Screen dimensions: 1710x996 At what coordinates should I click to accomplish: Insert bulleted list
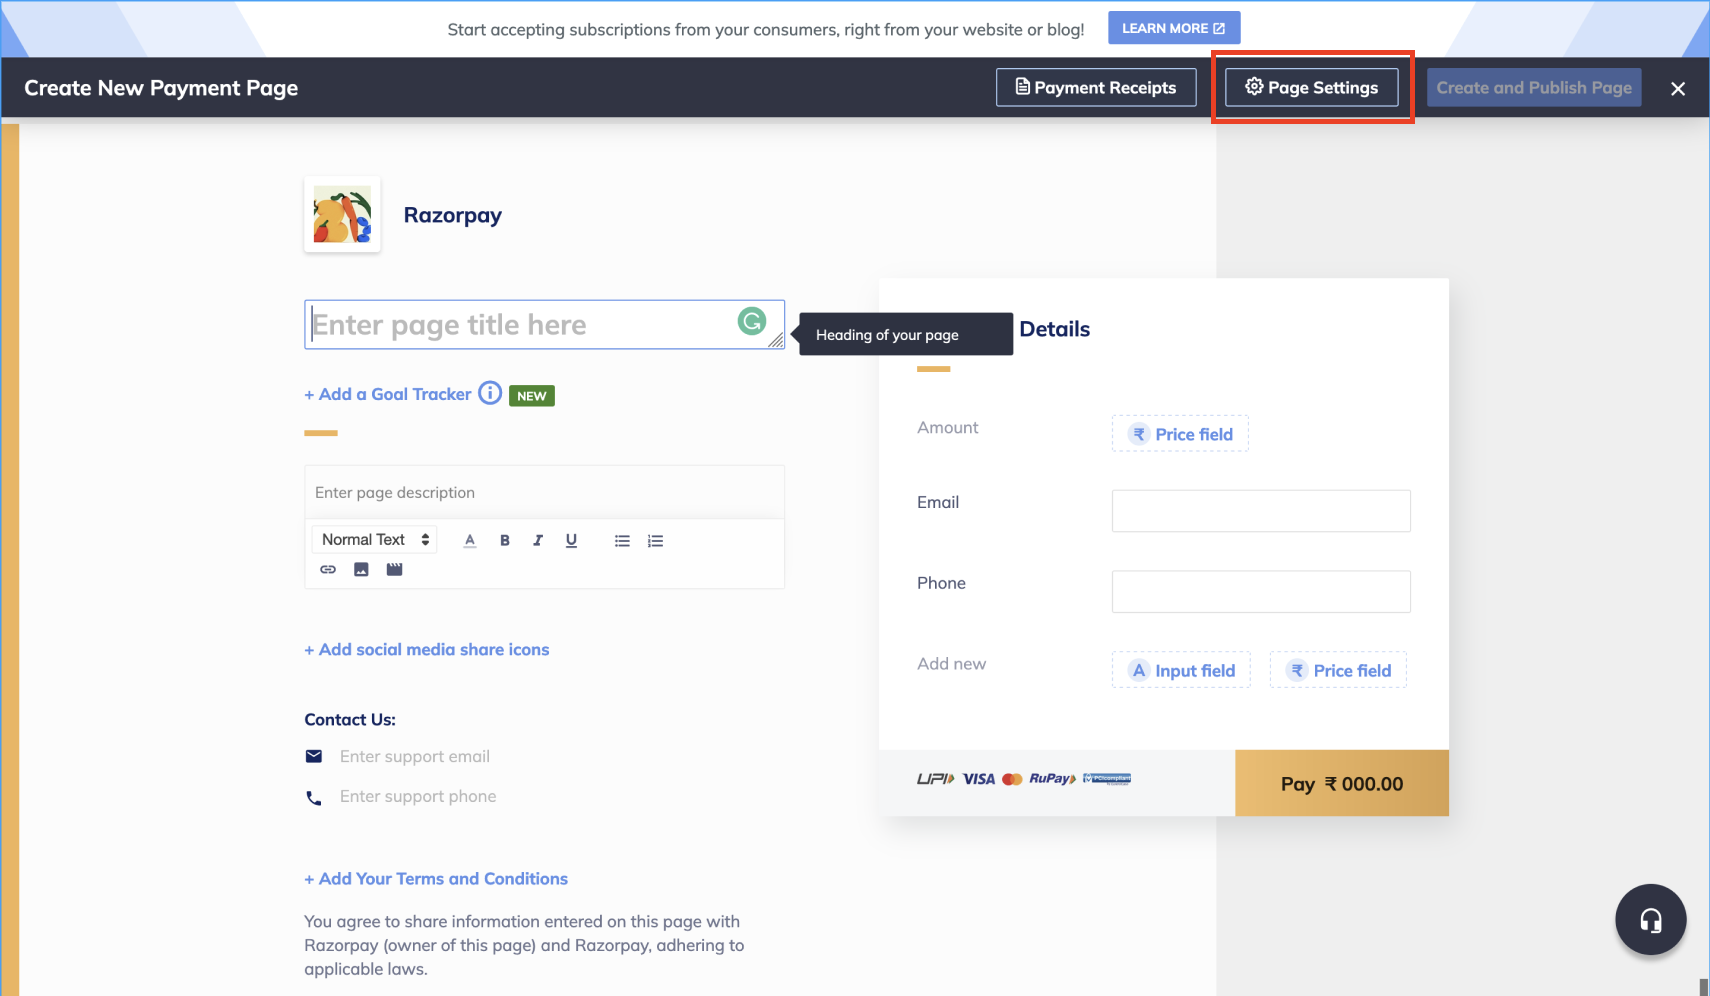coord(622,541)
